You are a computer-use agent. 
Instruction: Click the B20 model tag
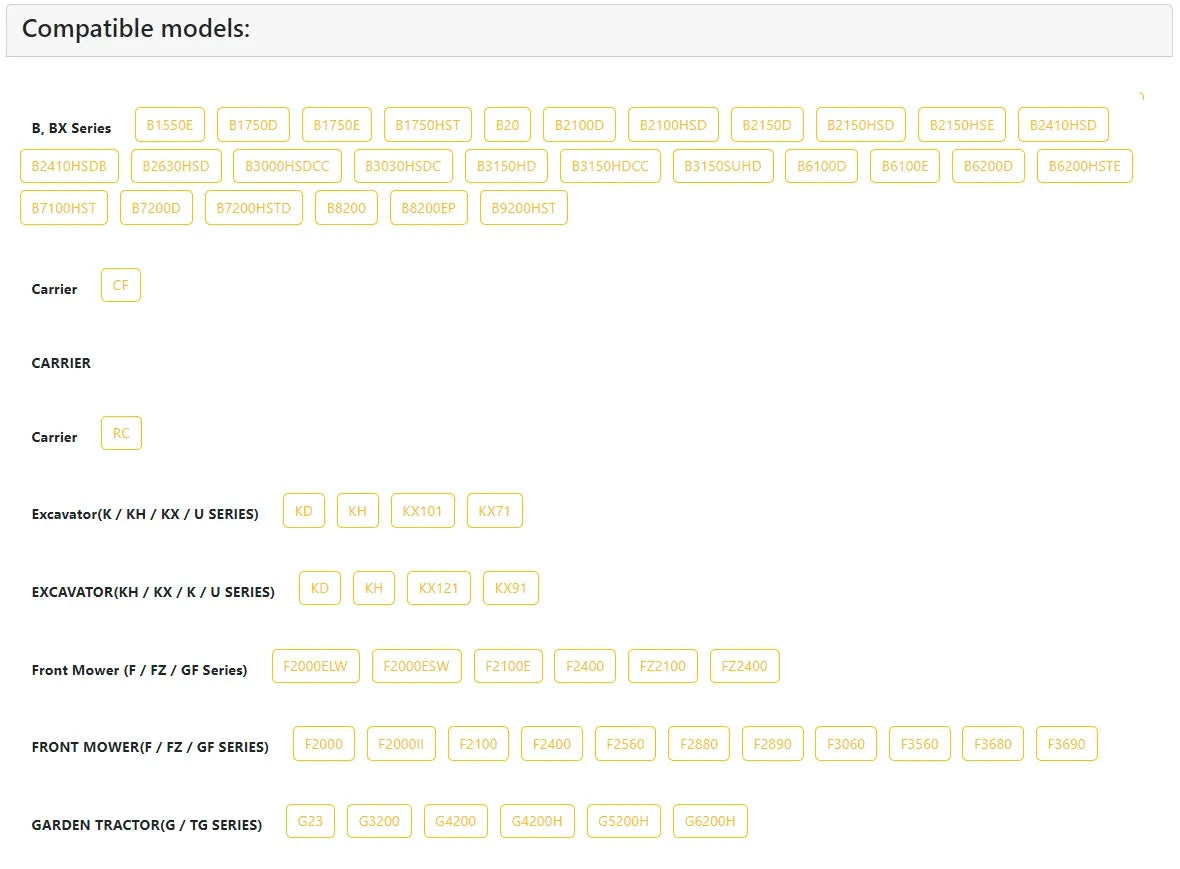507,125
